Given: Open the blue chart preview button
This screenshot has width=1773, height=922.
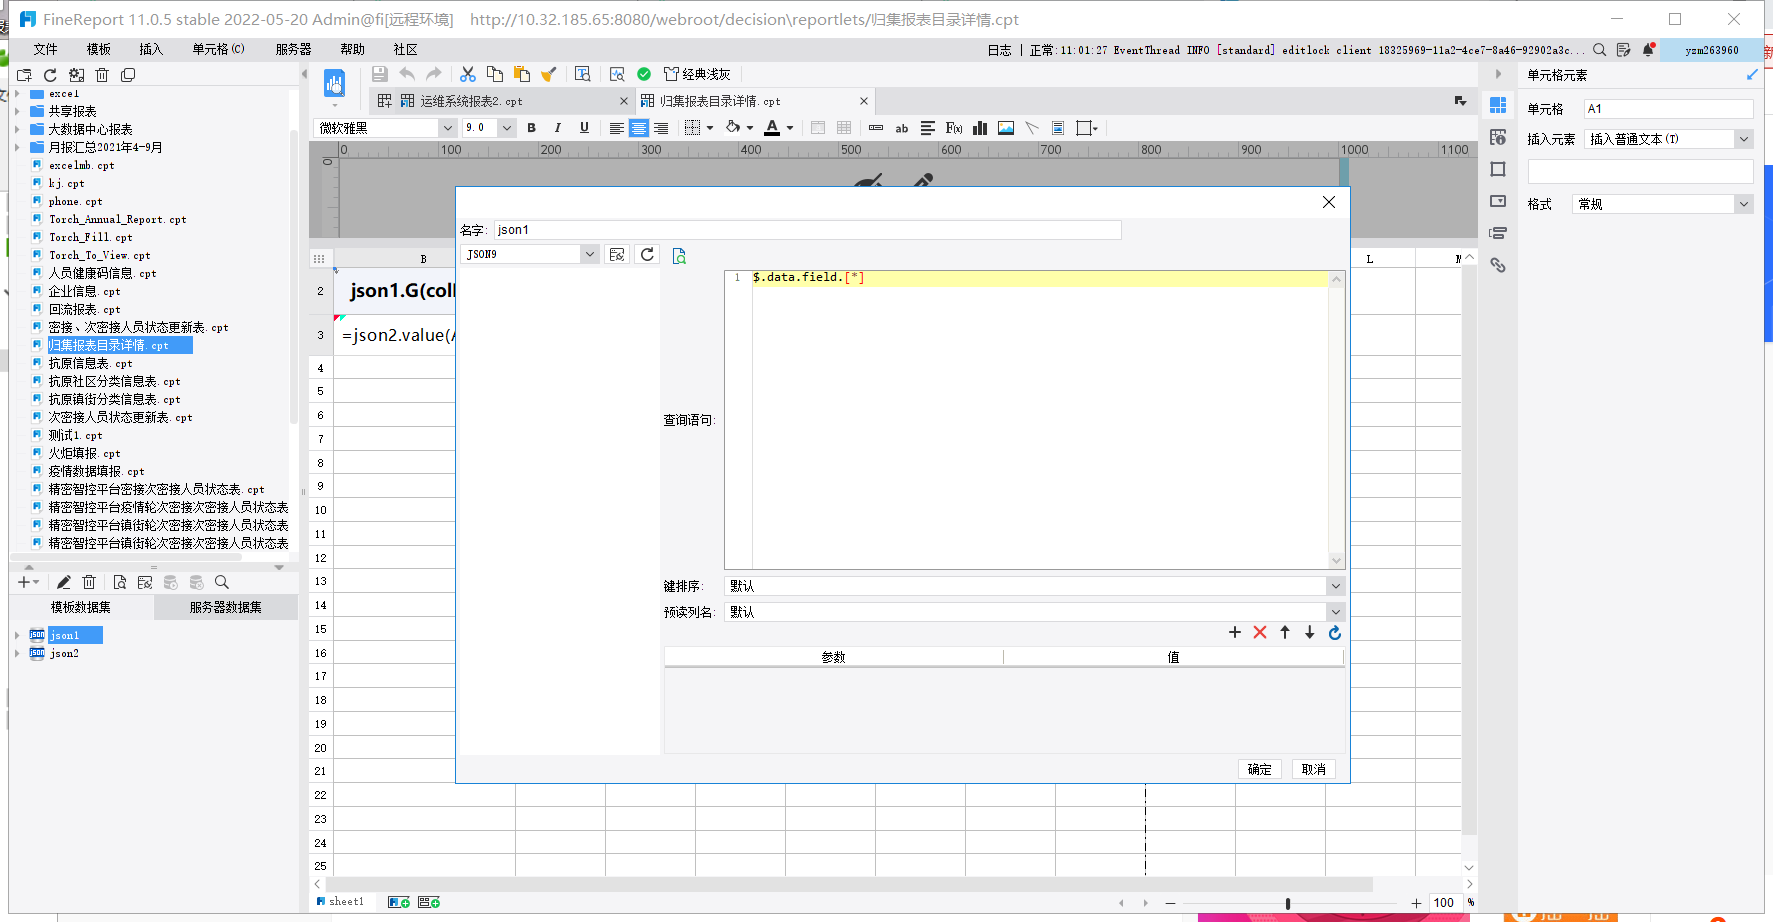Looking at the screenshot, I should click(x=334, y=84).
